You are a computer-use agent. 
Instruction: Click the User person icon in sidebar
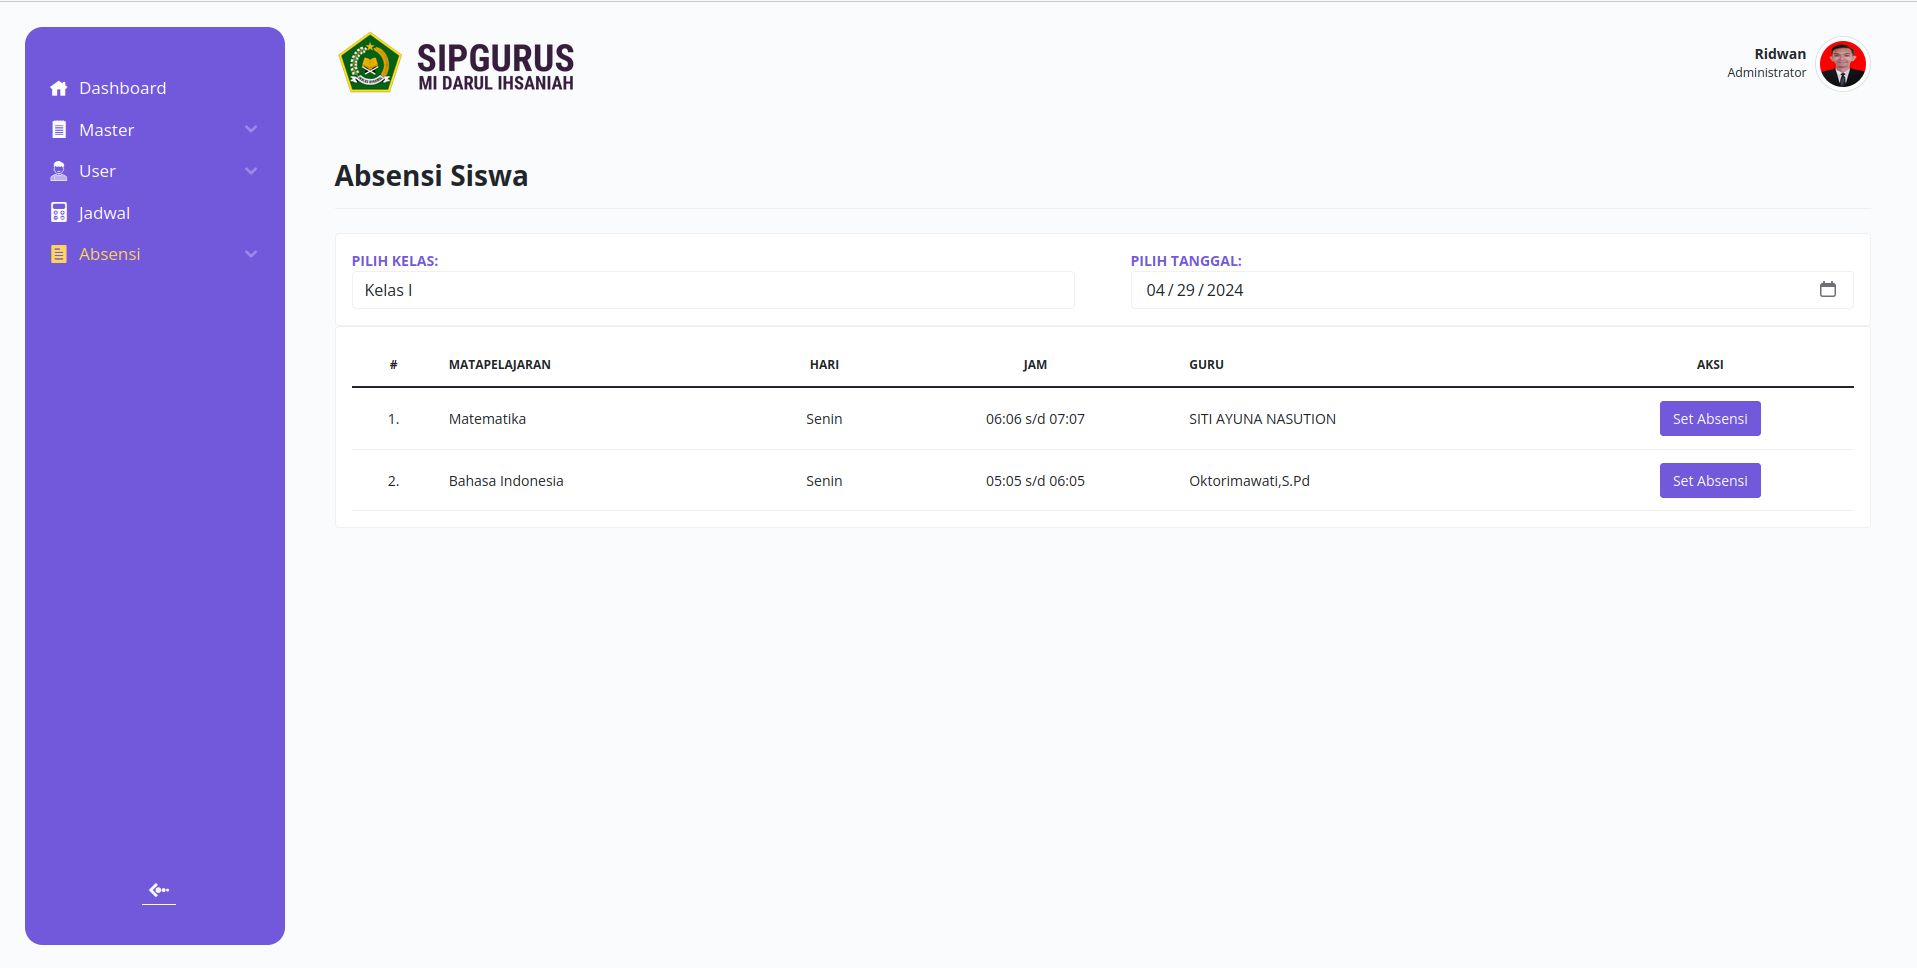[59, 171]
